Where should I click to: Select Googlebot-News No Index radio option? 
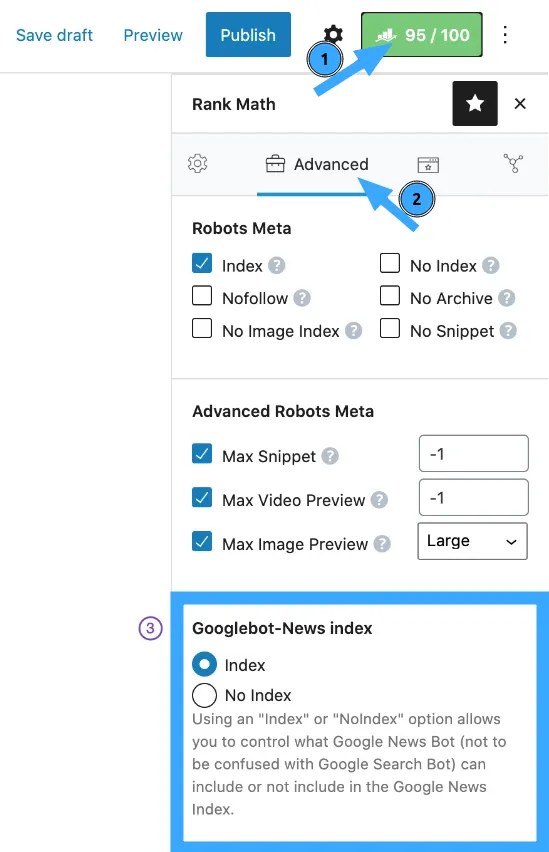click(x=204, y=695)
